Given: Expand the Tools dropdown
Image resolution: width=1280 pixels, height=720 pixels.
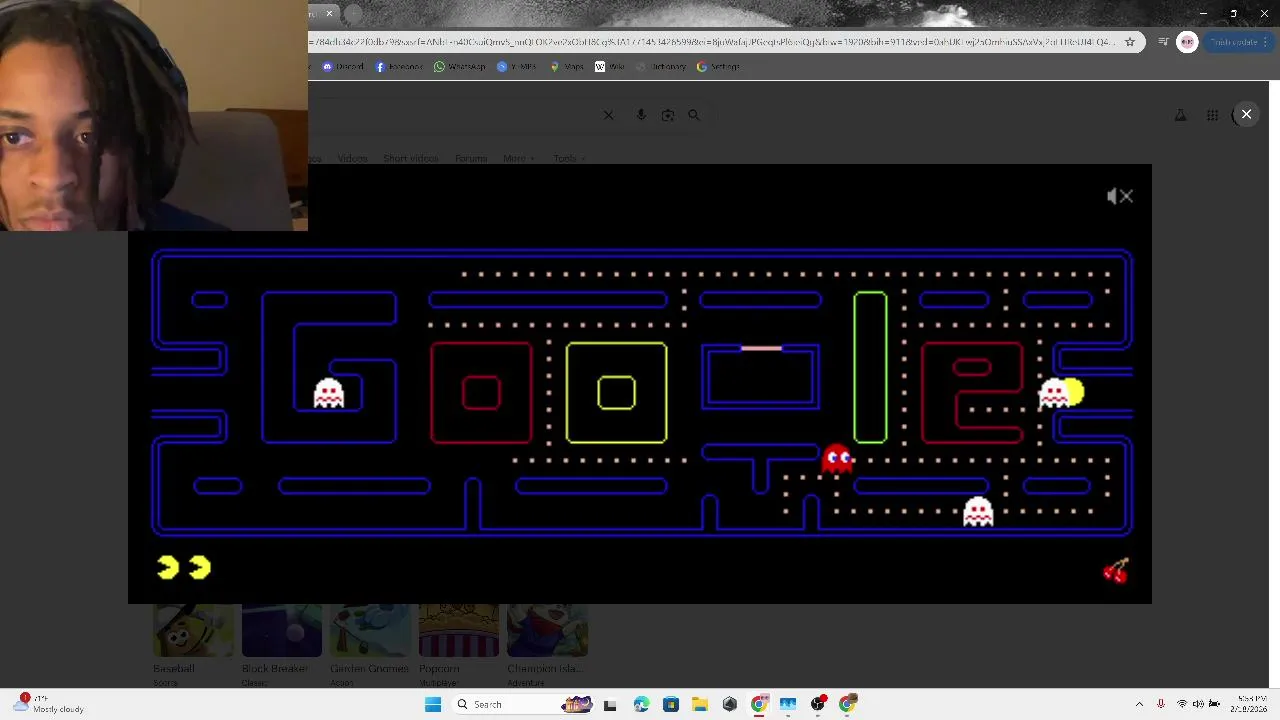Looking at the screenshot, I should pos(568,159).
